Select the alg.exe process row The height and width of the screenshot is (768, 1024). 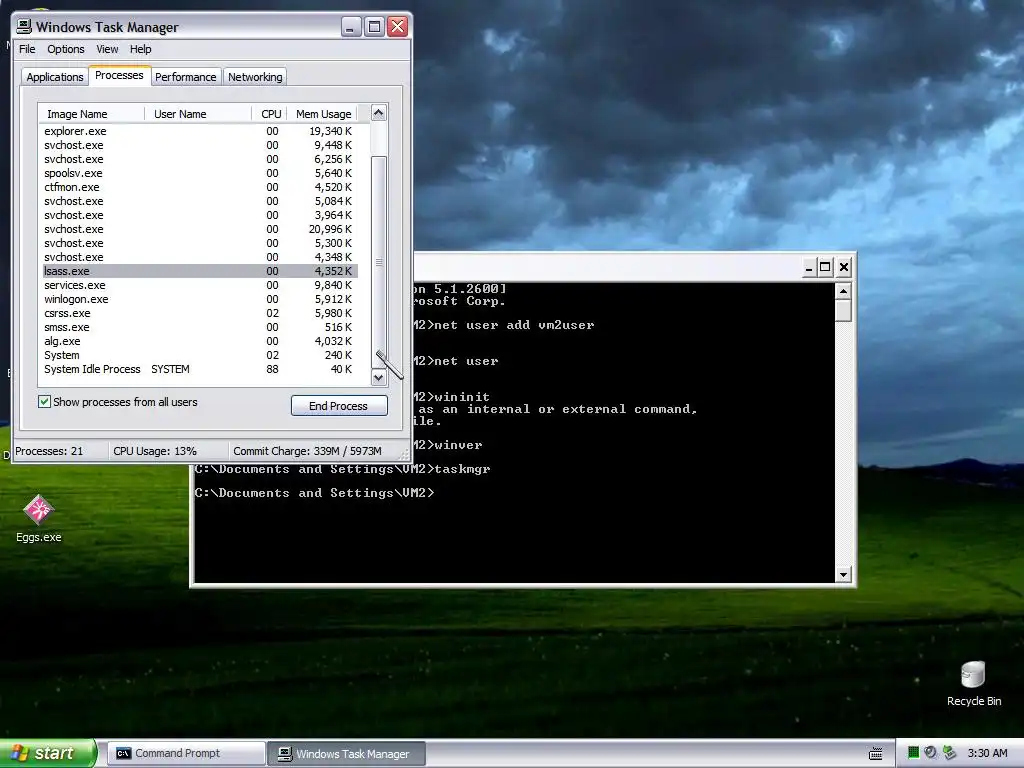(200, 341)
